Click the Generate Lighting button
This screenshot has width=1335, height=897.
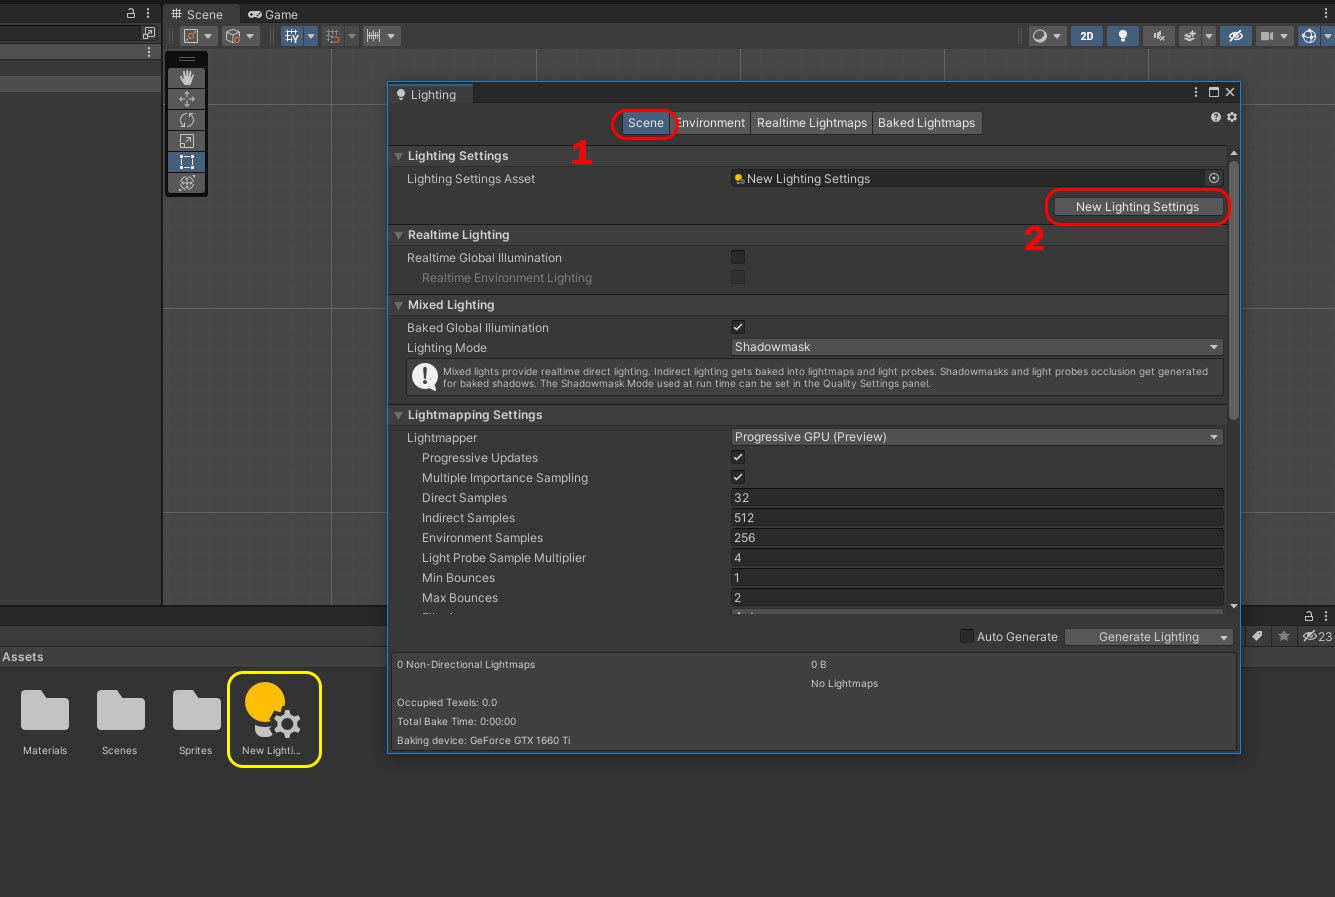pos(1140,636)
